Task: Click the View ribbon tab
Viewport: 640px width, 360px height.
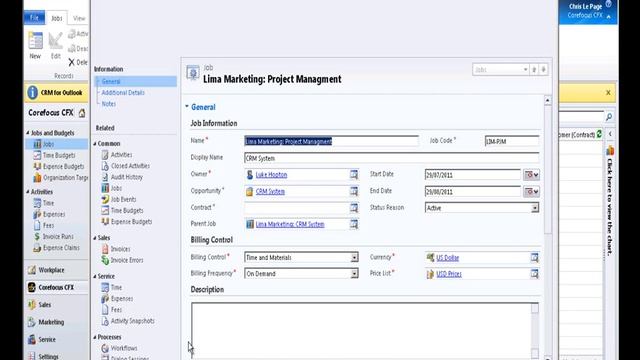Action: click(79, 18)
